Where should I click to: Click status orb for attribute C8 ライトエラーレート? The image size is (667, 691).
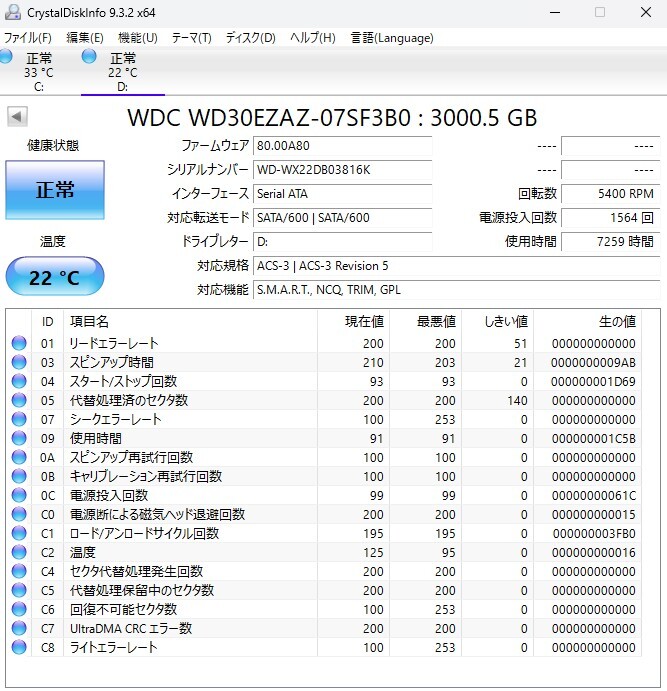click(19, 647)
